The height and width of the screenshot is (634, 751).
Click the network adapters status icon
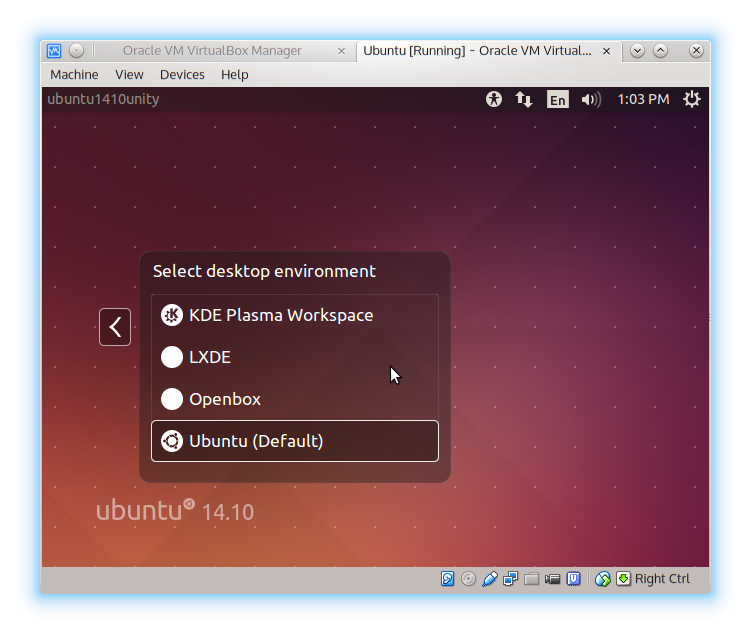click(511, 579)
